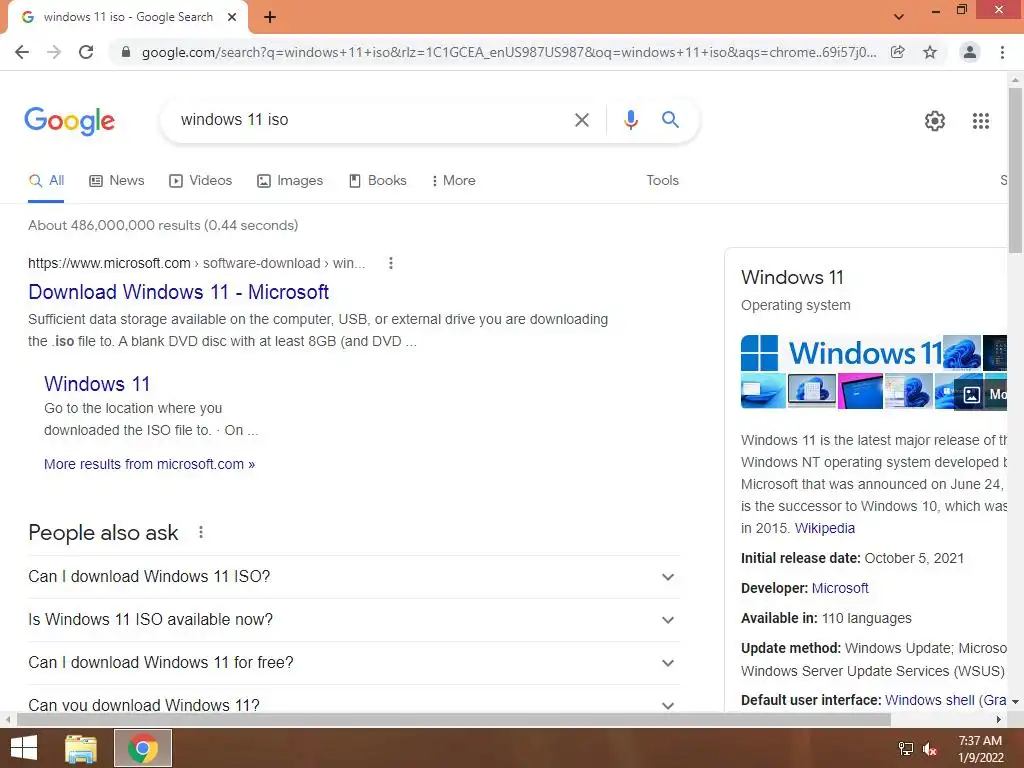Go back to the previous page
The image size is (1024, 768).
[x=22, y=52]
